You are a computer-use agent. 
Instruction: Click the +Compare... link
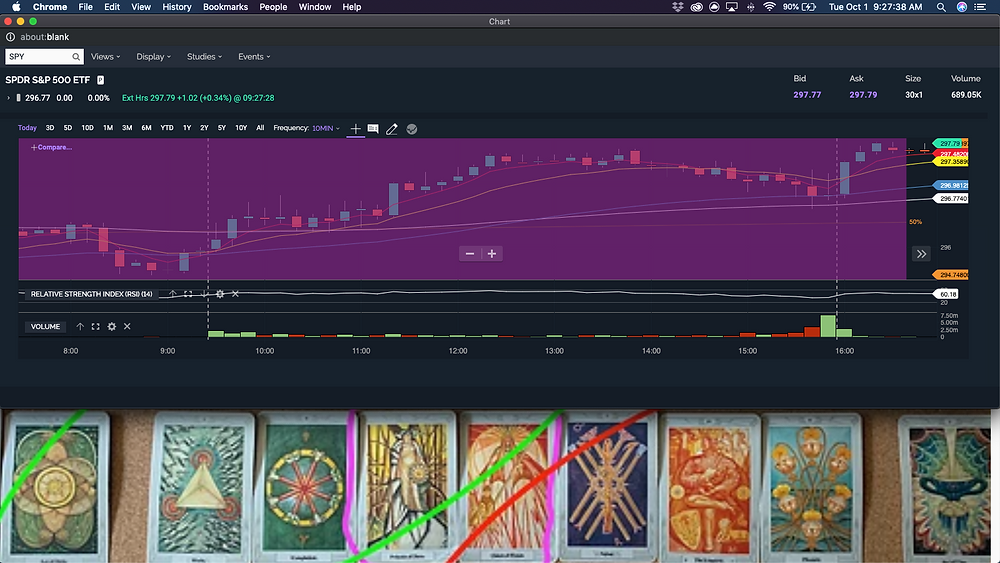click(51, 147)
